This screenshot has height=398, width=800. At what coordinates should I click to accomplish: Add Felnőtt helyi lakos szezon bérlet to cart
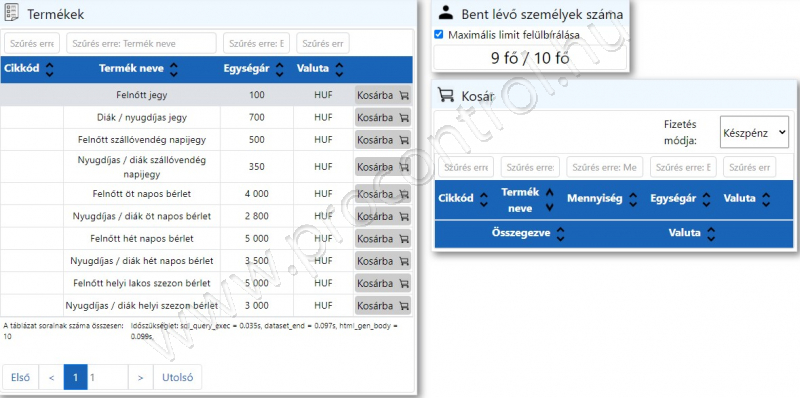pos(383,283)
